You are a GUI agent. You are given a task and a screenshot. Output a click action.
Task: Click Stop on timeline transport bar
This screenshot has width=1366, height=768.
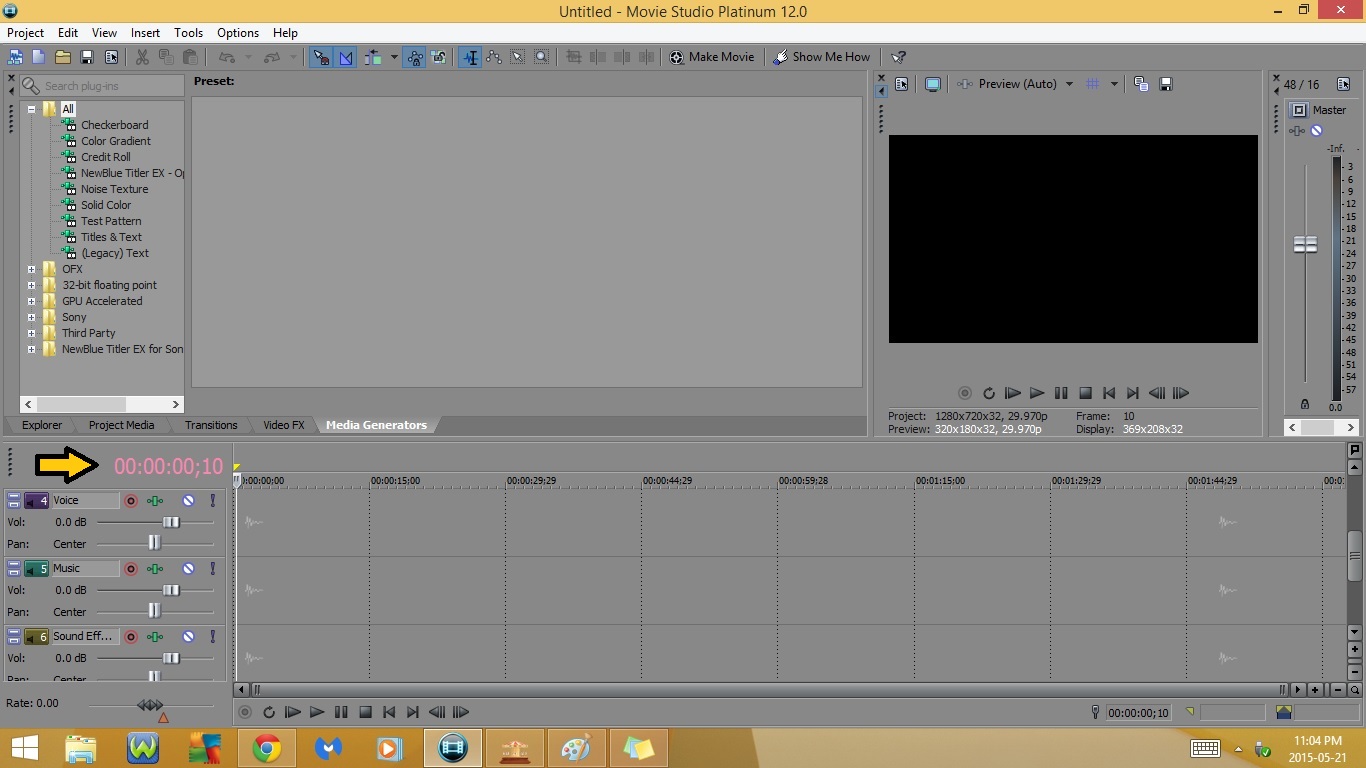tap(365, 712)
